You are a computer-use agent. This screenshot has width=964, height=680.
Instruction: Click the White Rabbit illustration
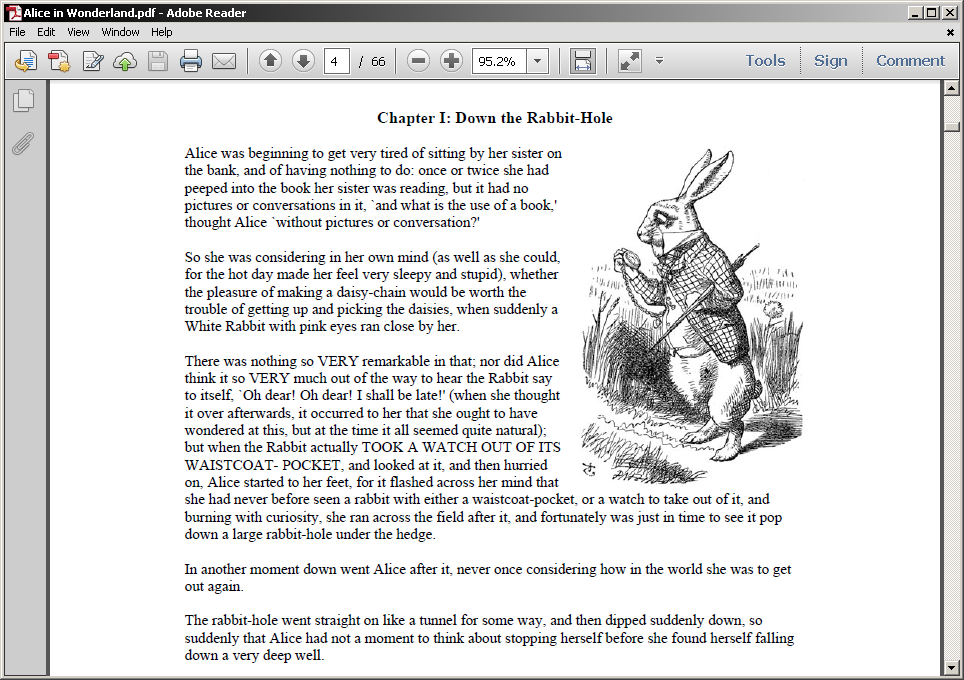(x=692, y=315)
